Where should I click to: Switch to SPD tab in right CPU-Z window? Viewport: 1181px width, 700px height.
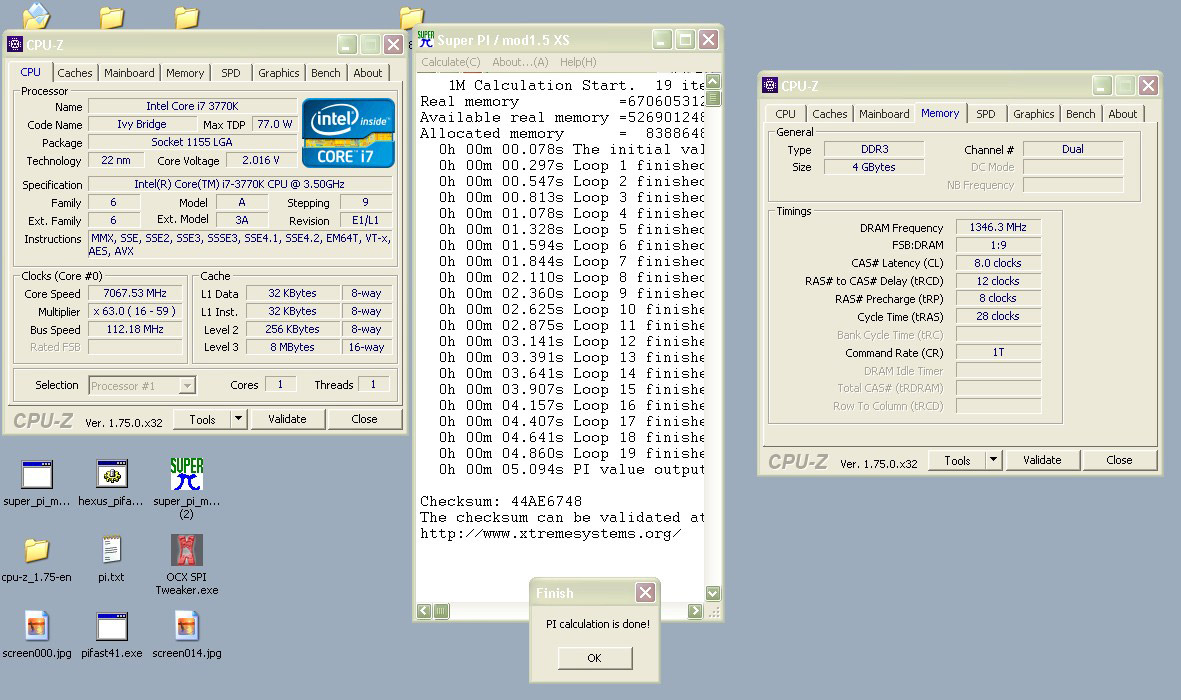click(985, 114)
